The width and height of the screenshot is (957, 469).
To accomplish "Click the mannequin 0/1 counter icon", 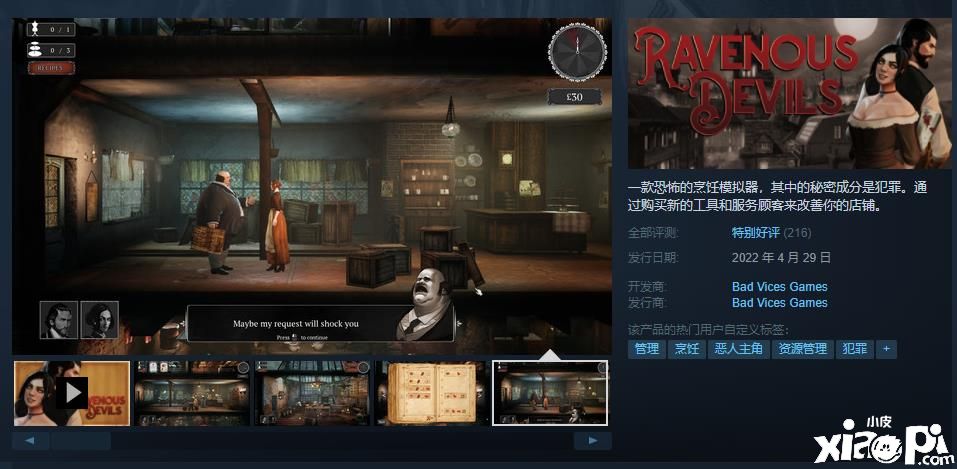I will pos(36,29).
